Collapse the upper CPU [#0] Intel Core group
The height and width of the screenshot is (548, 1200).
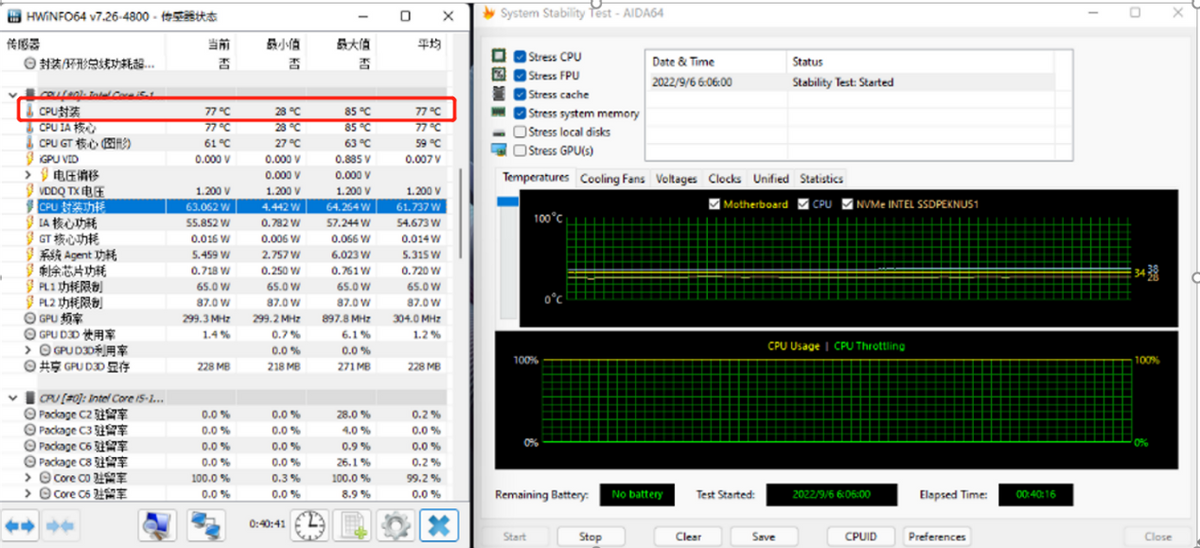point(12,96)
